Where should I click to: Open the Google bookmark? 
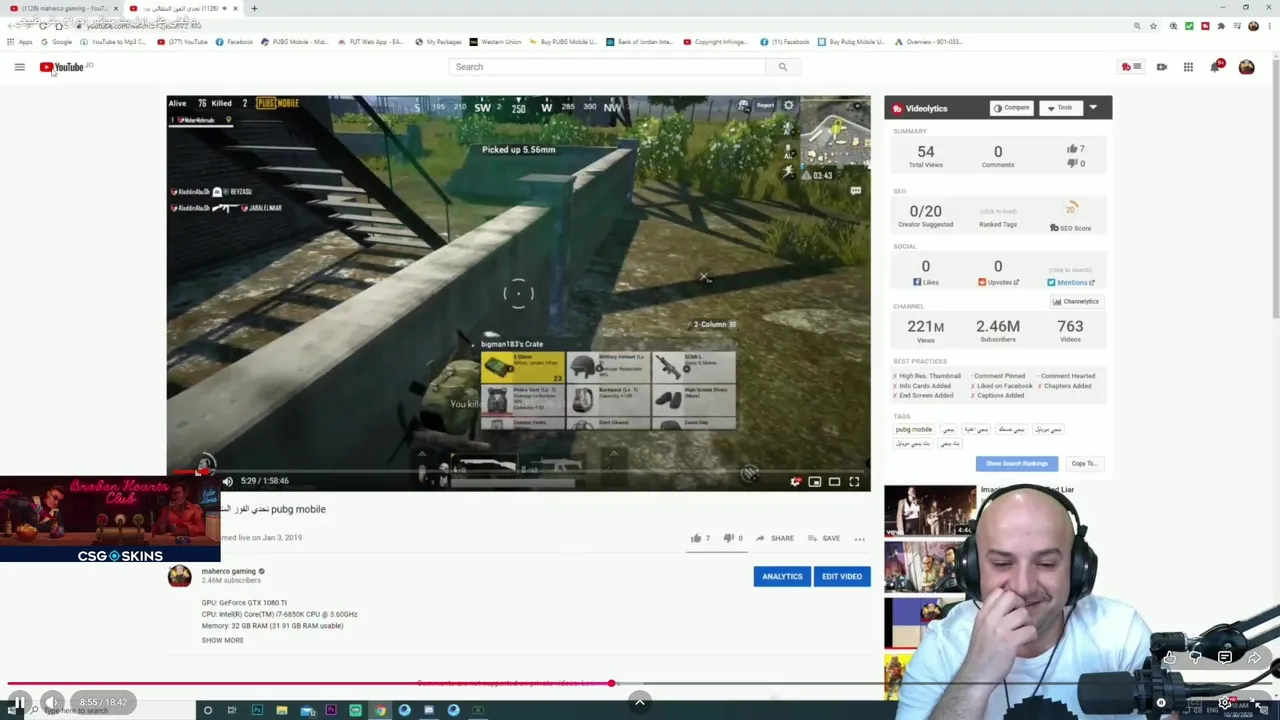(x=56, y=42)
